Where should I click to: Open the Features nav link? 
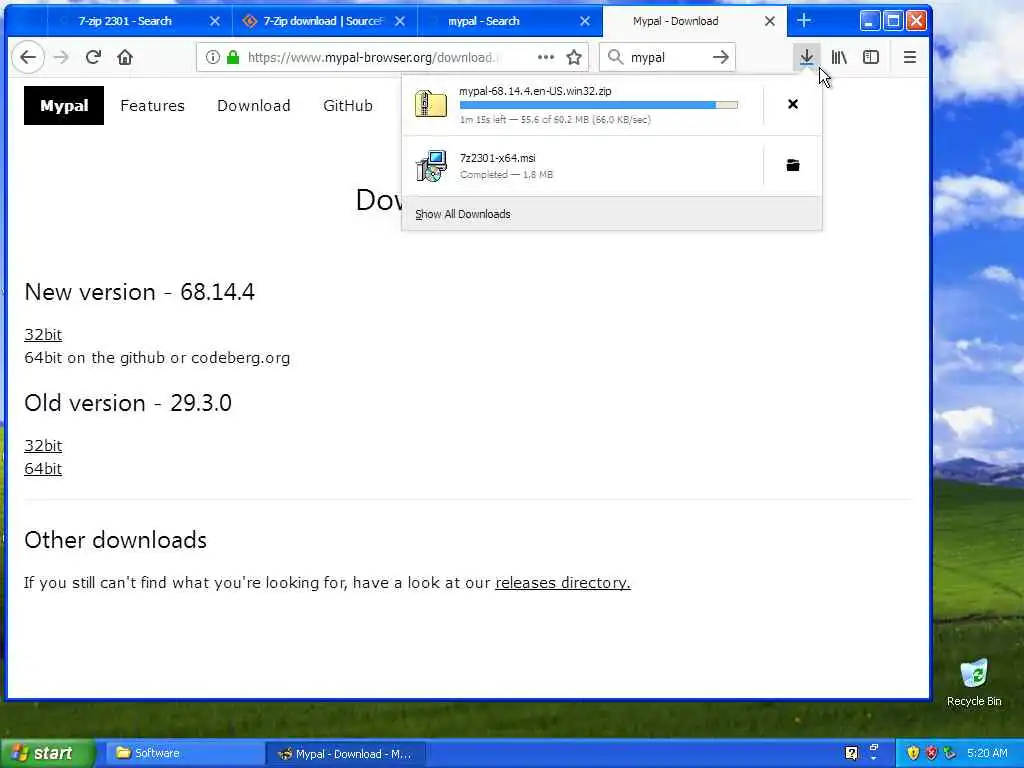[x=152, y=106]
